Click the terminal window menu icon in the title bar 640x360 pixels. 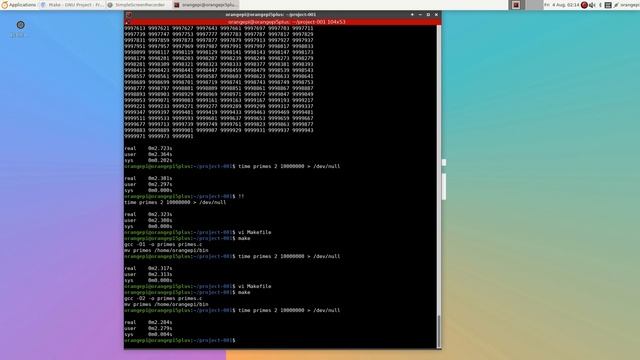129,15
